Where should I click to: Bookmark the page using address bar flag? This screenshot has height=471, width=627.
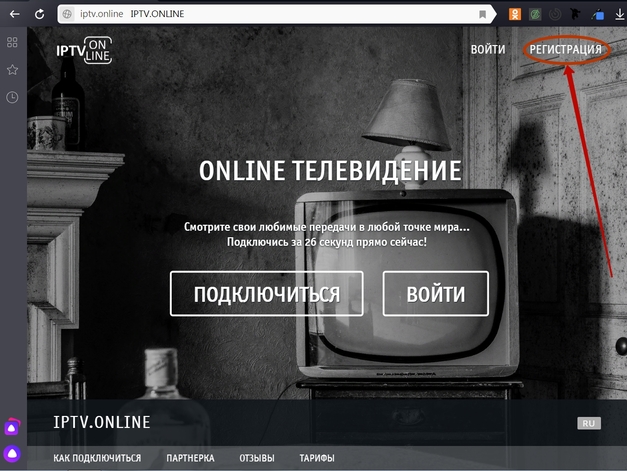click(x=483, y=14)
